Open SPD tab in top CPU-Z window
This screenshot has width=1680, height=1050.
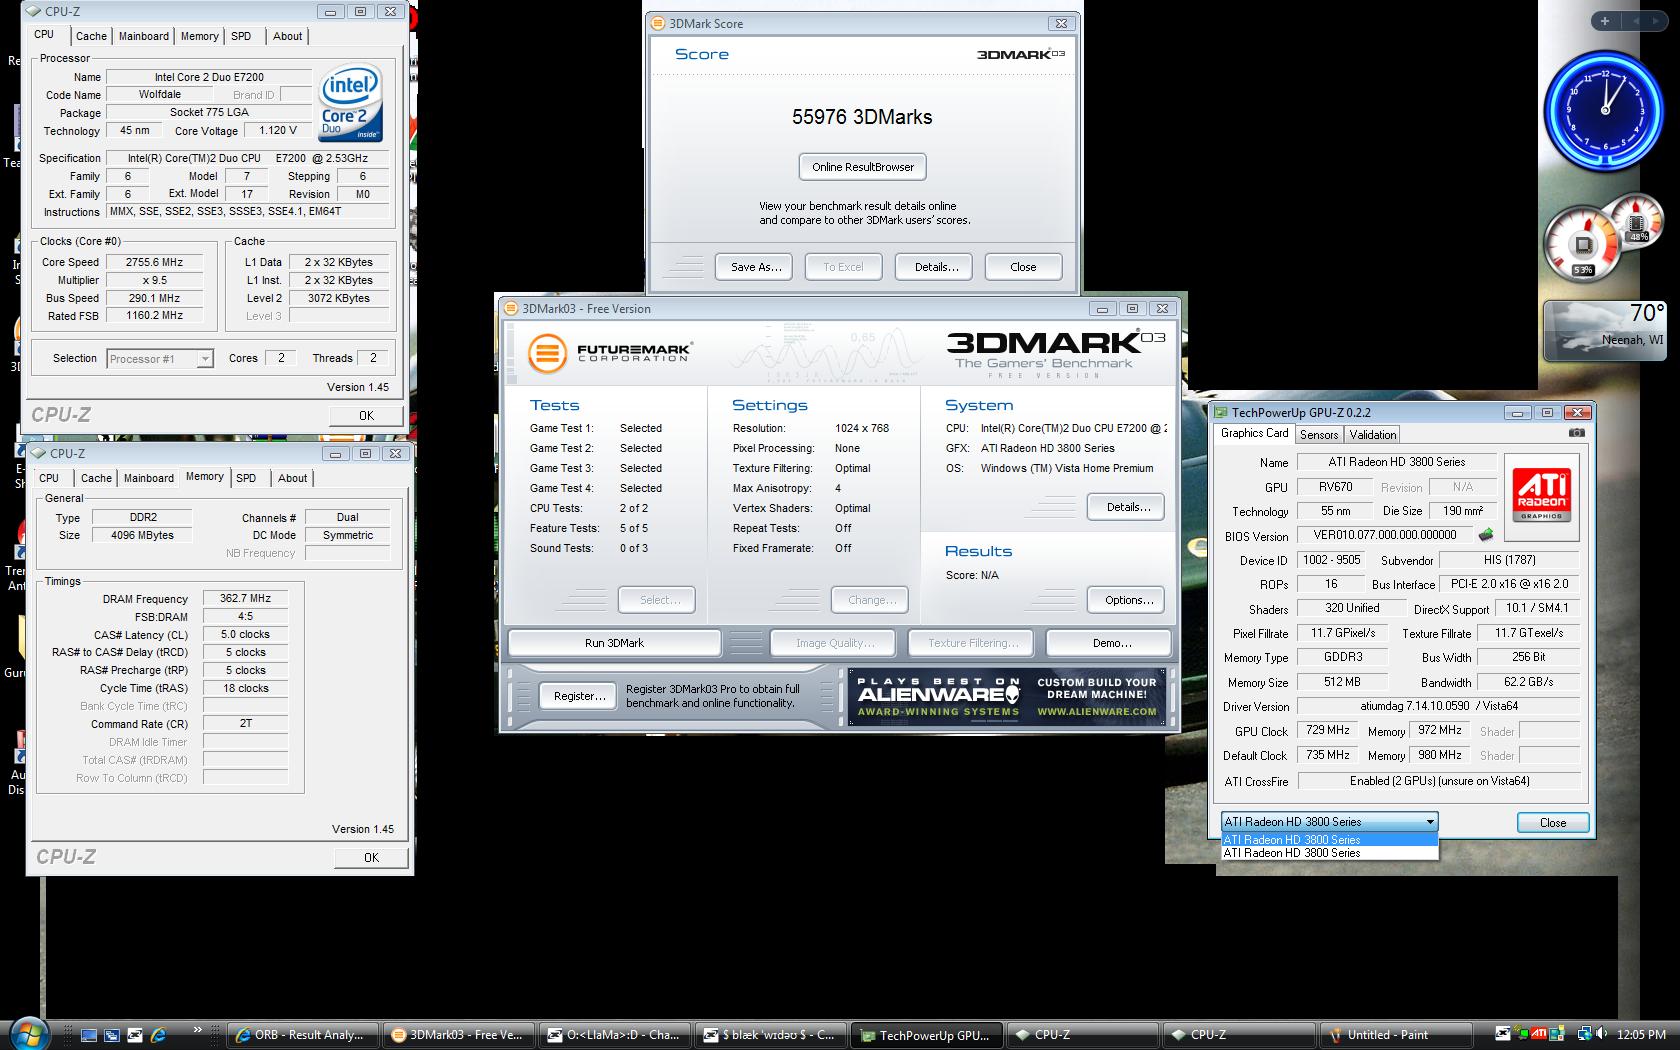(x=241, y=36)
